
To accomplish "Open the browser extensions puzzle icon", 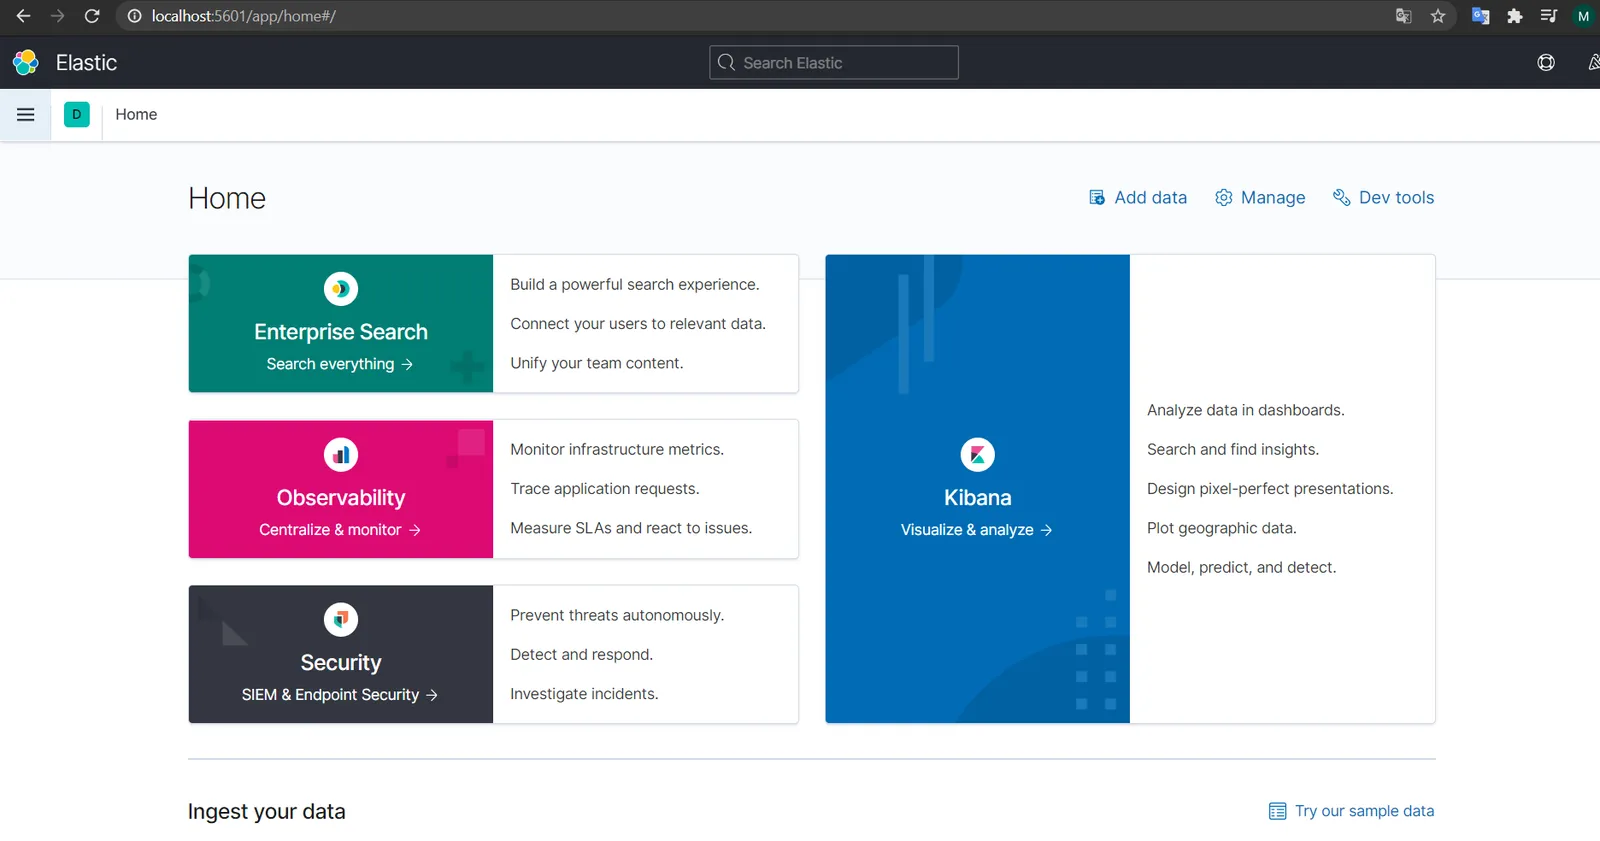I will tap(1515, 16).
